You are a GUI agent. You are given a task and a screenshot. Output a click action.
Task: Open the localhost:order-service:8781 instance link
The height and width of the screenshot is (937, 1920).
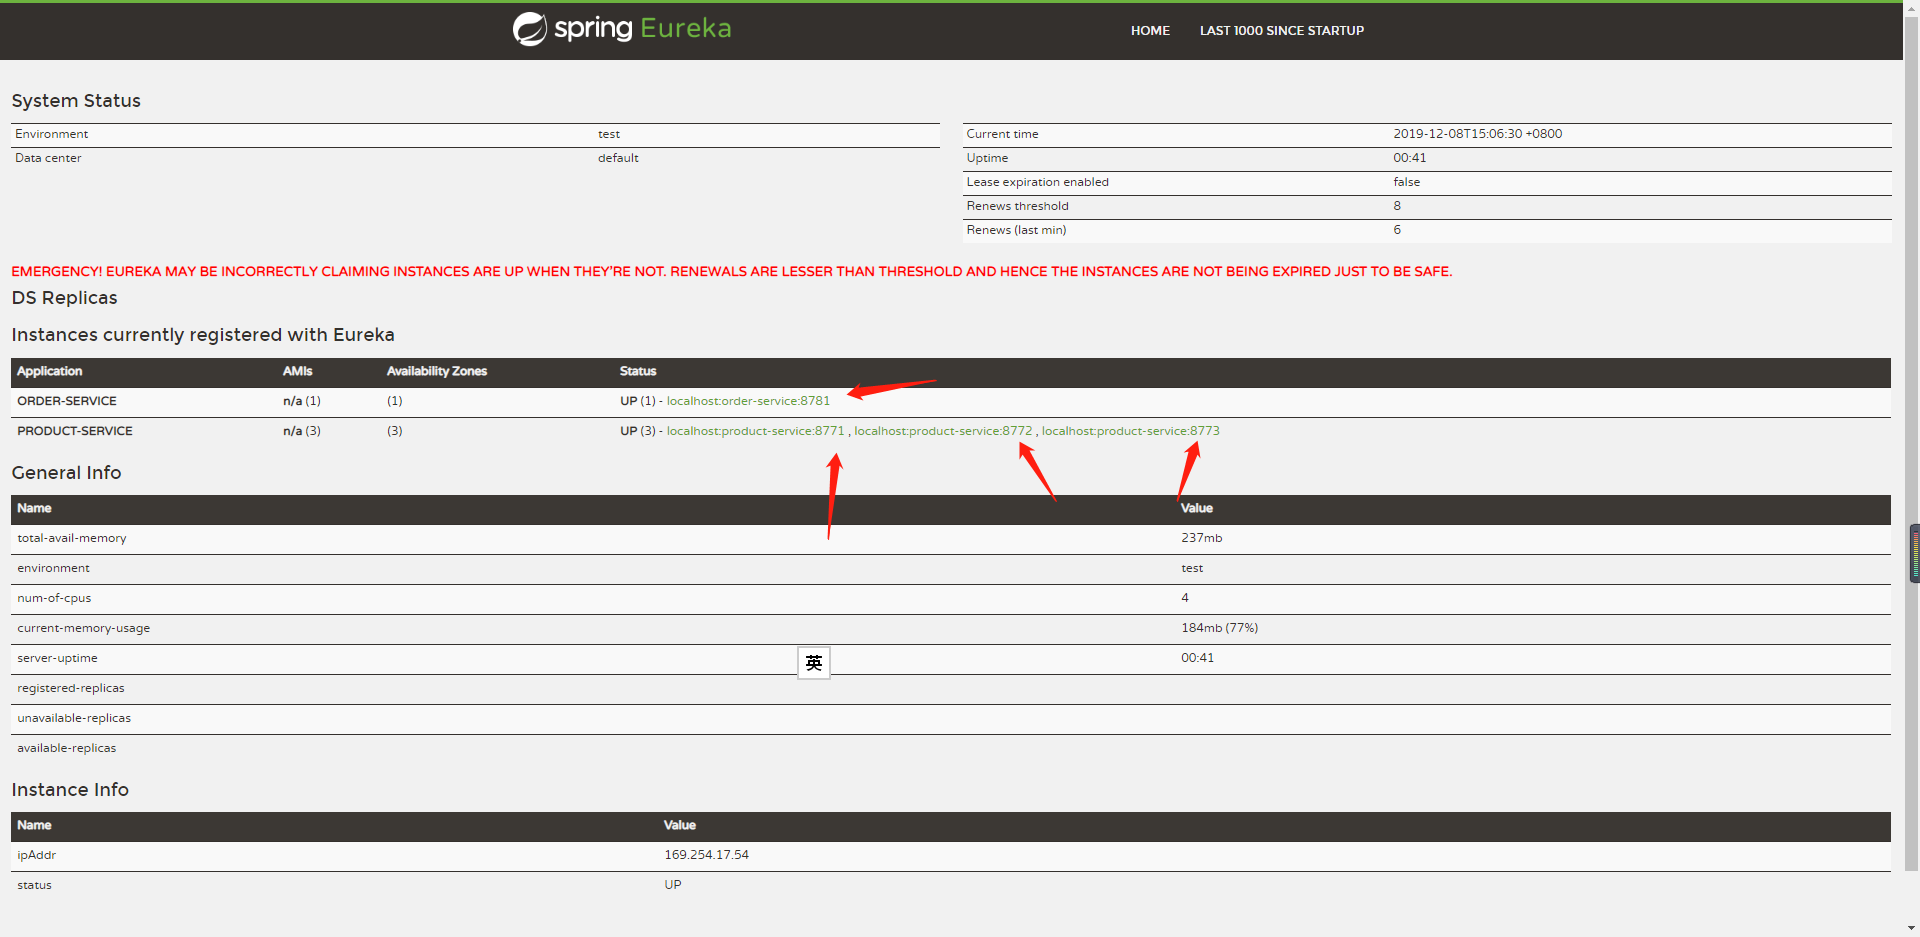pos(748,401)
